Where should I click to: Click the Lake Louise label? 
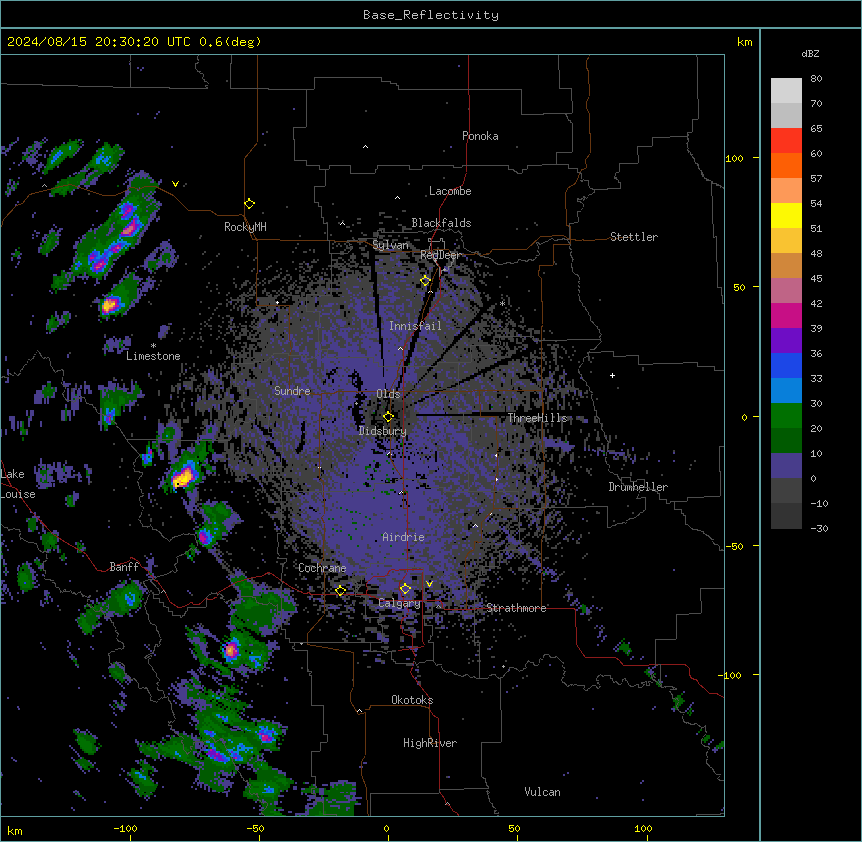click(x=18, y=484)
